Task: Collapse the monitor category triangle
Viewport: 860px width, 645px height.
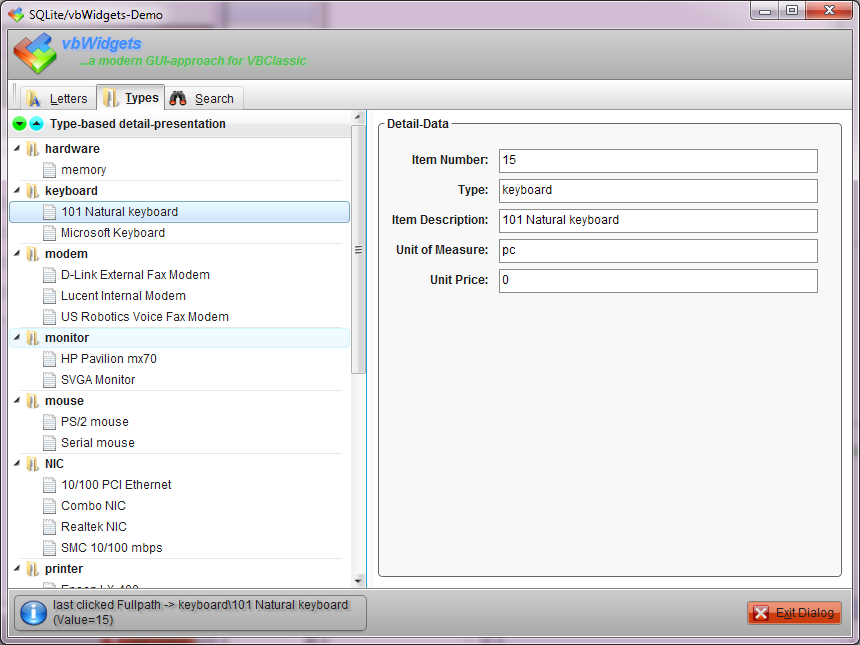Action: 17,338
